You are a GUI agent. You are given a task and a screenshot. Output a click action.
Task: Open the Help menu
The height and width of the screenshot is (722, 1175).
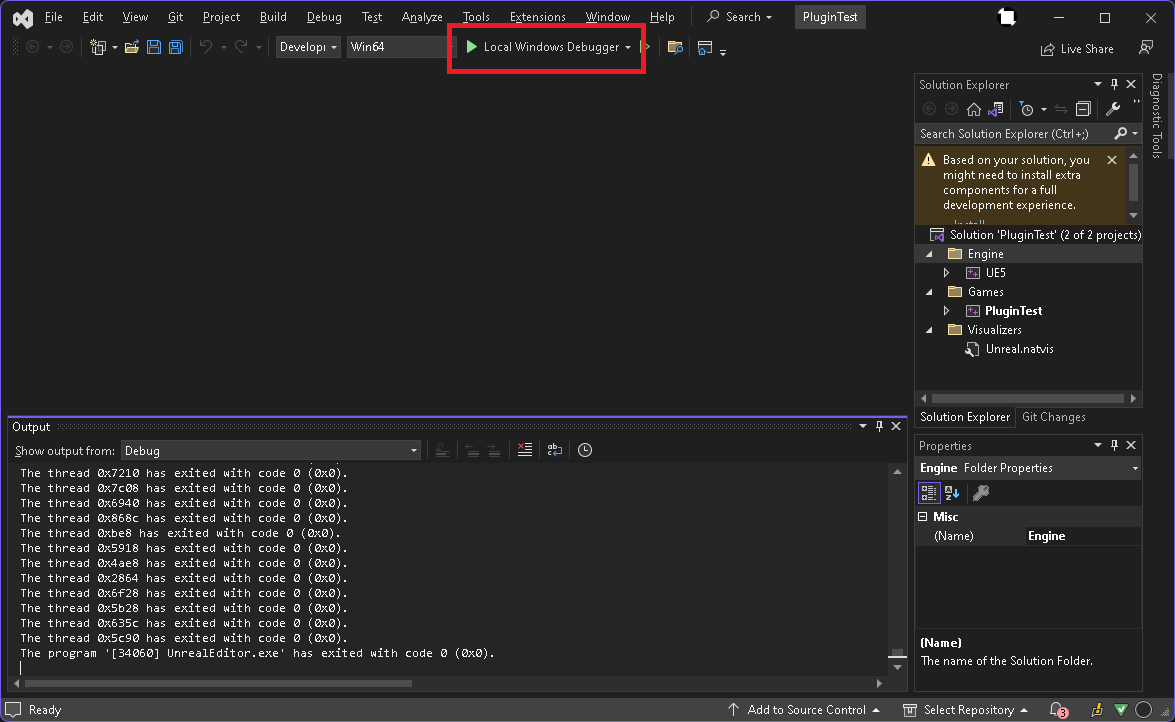662,16
